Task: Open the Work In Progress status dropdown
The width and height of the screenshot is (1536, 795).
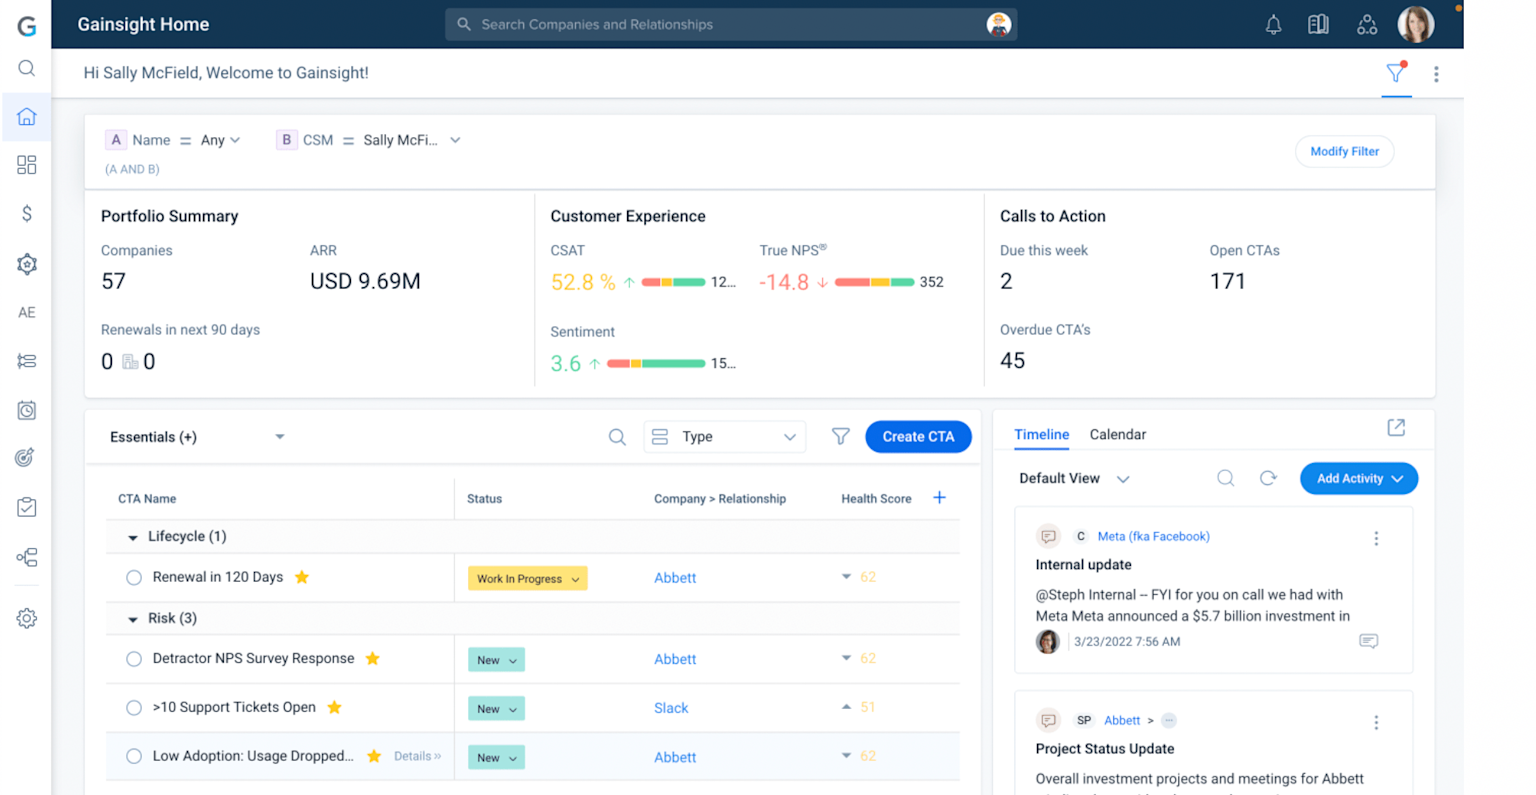Action: tap(527, 578)
